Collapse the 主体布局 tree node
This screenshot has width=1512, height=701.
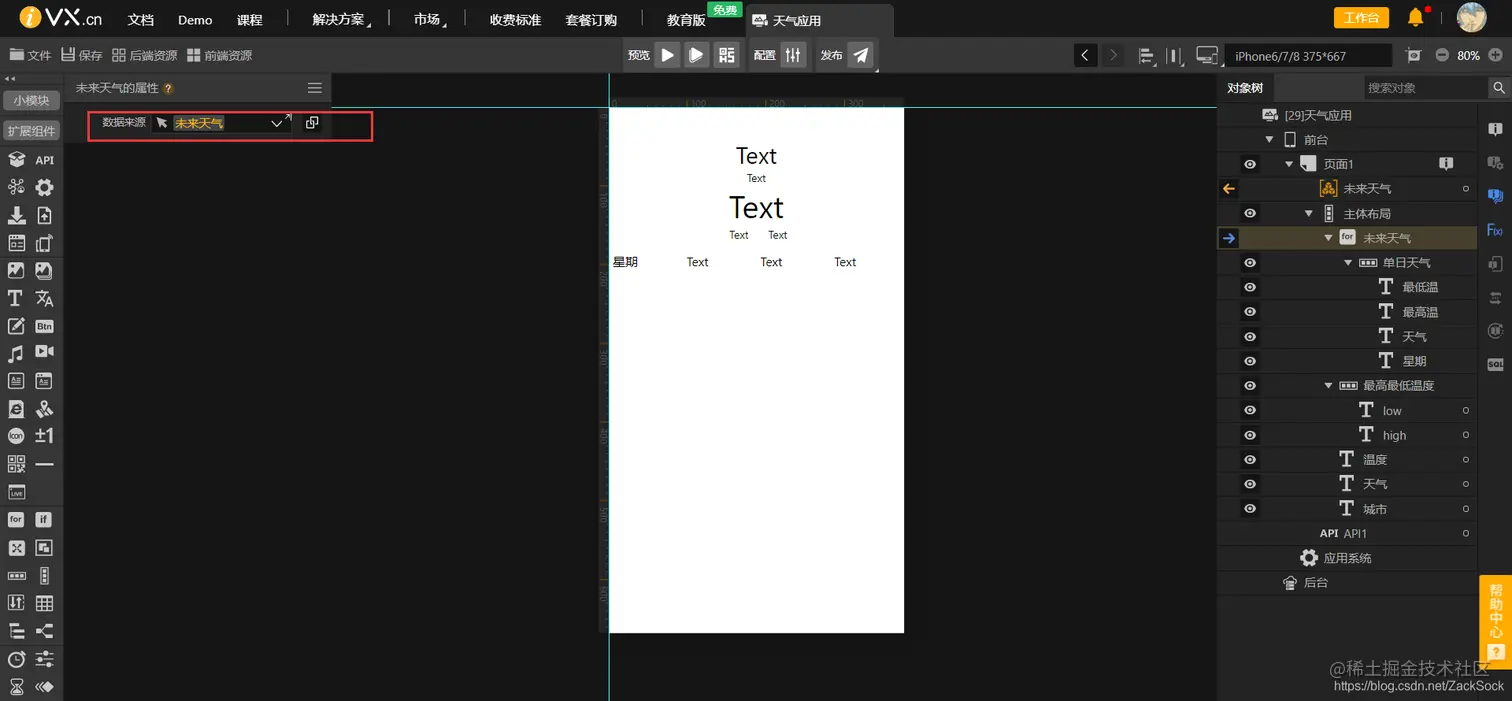[x=1309, y=213]
